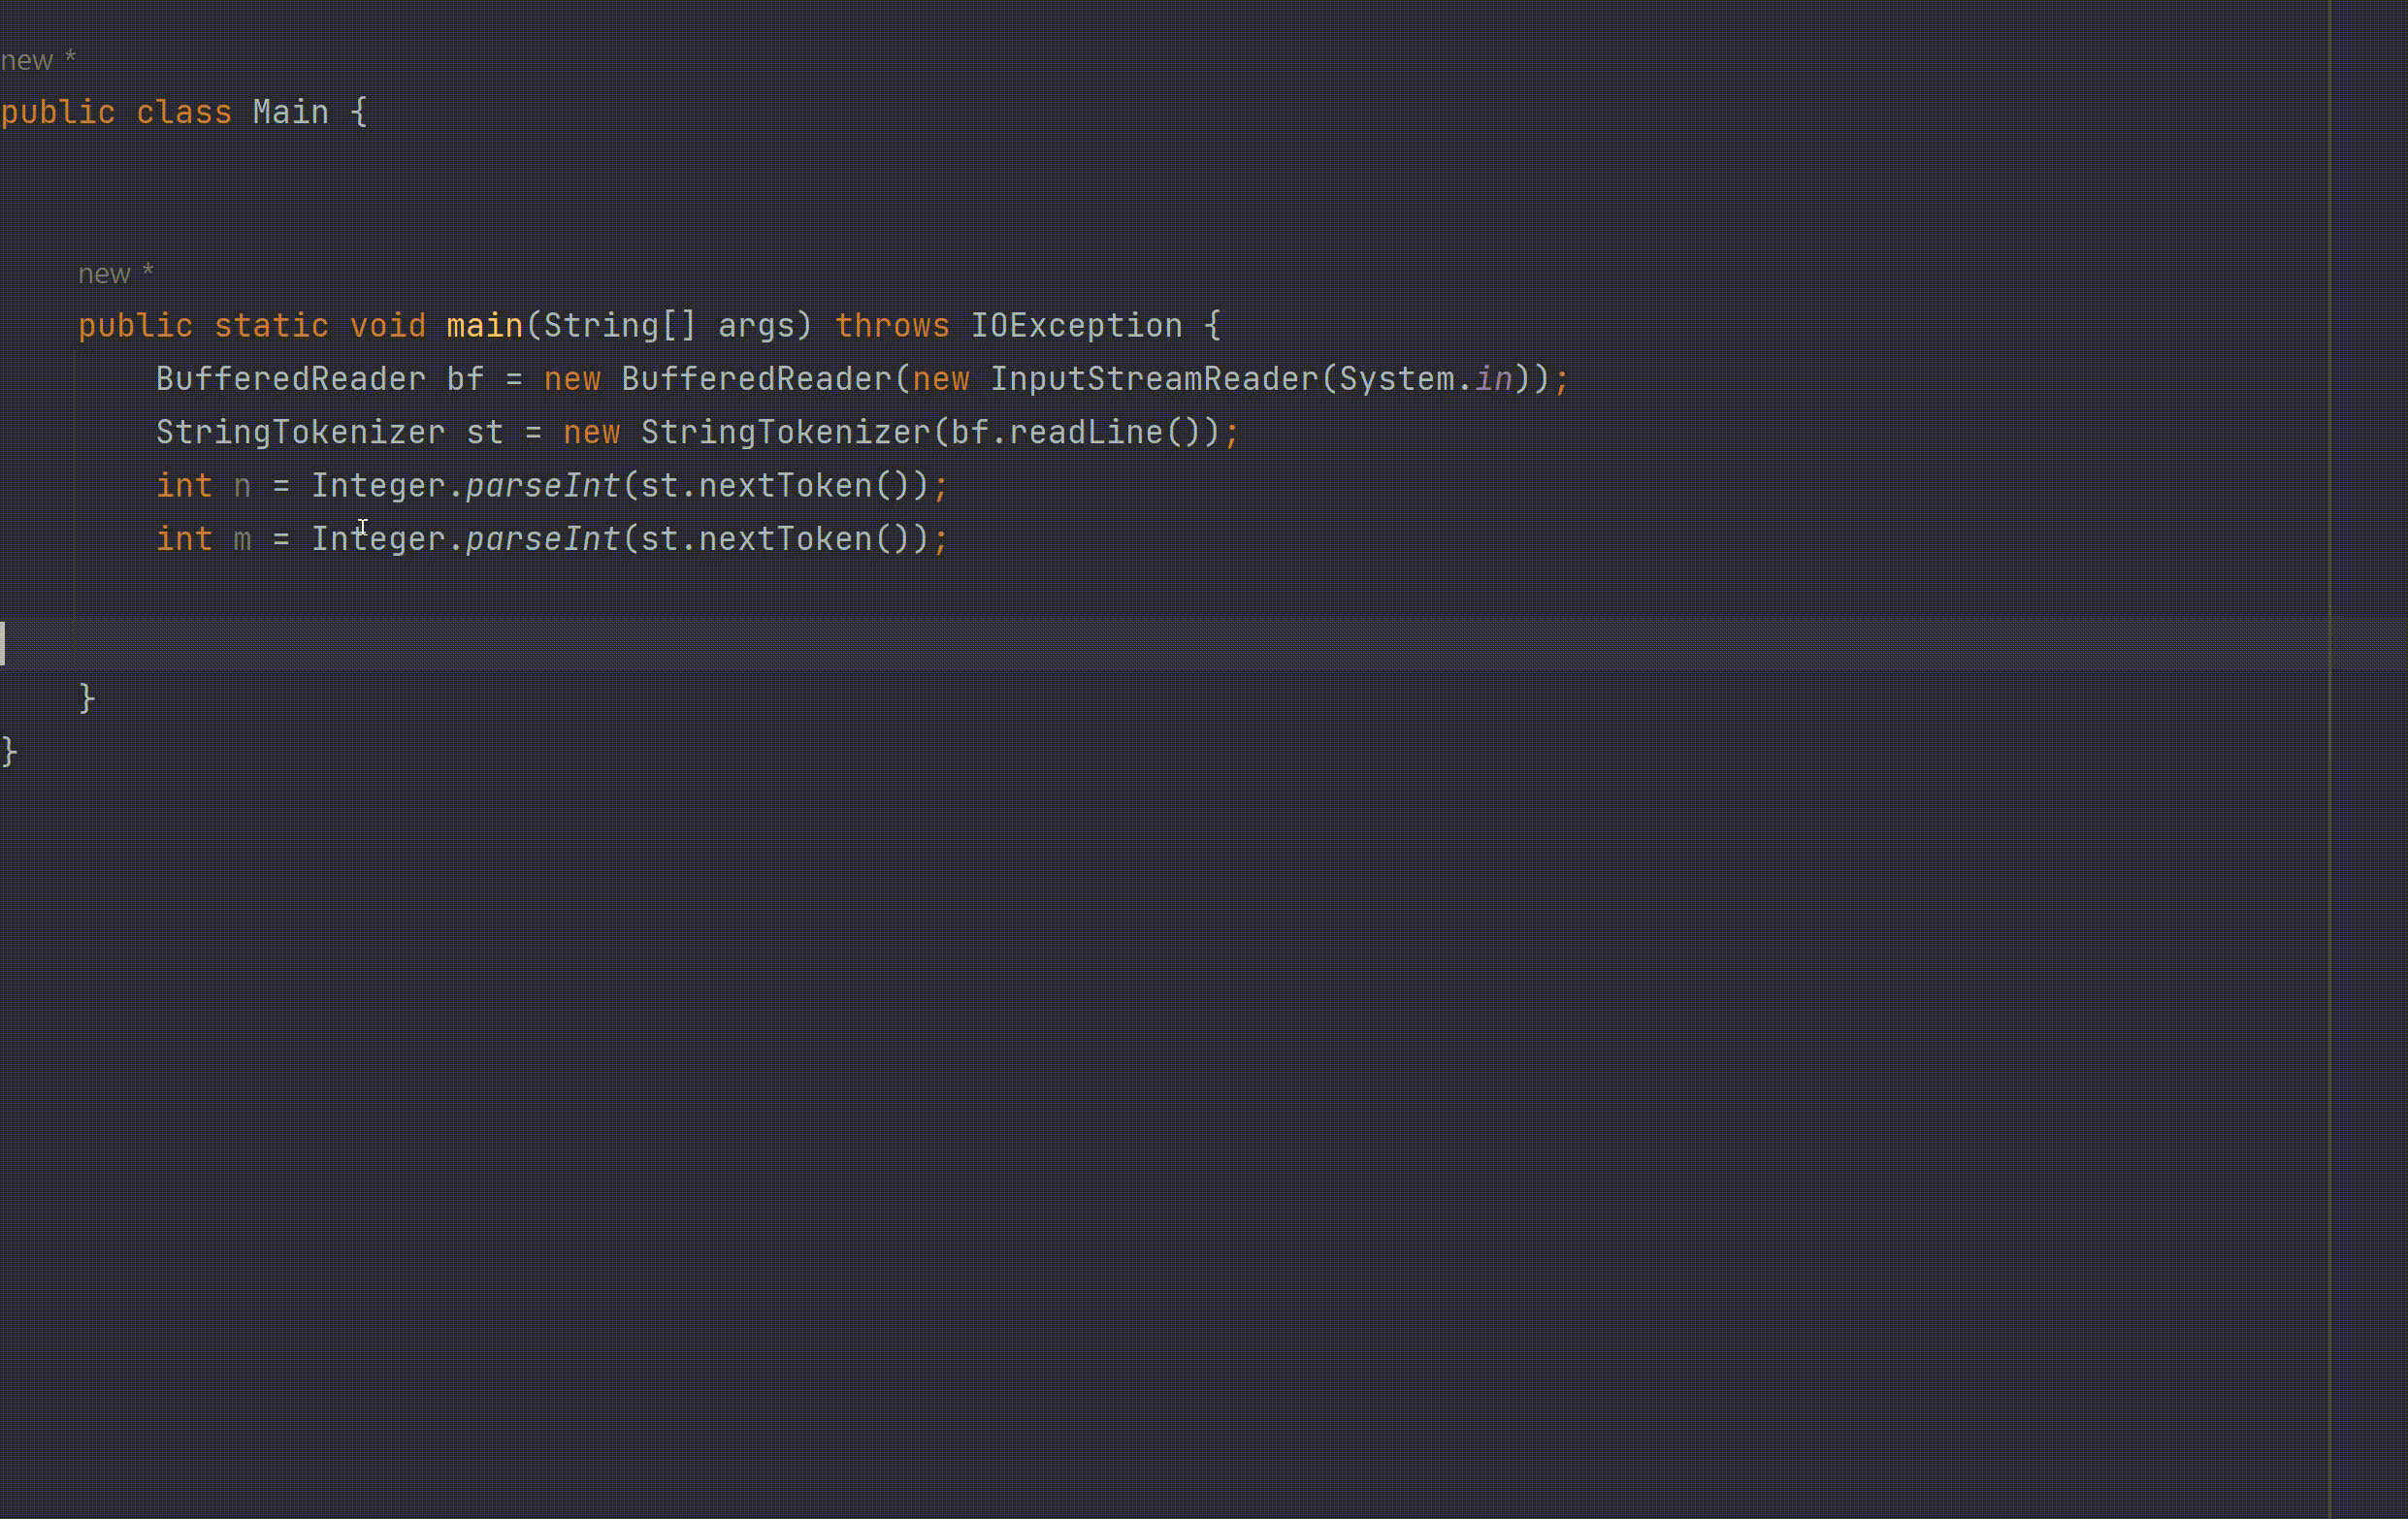This screenshot has width=2408, height=1519.
Task: Click the readLine method call
Action: point(1085,432)
